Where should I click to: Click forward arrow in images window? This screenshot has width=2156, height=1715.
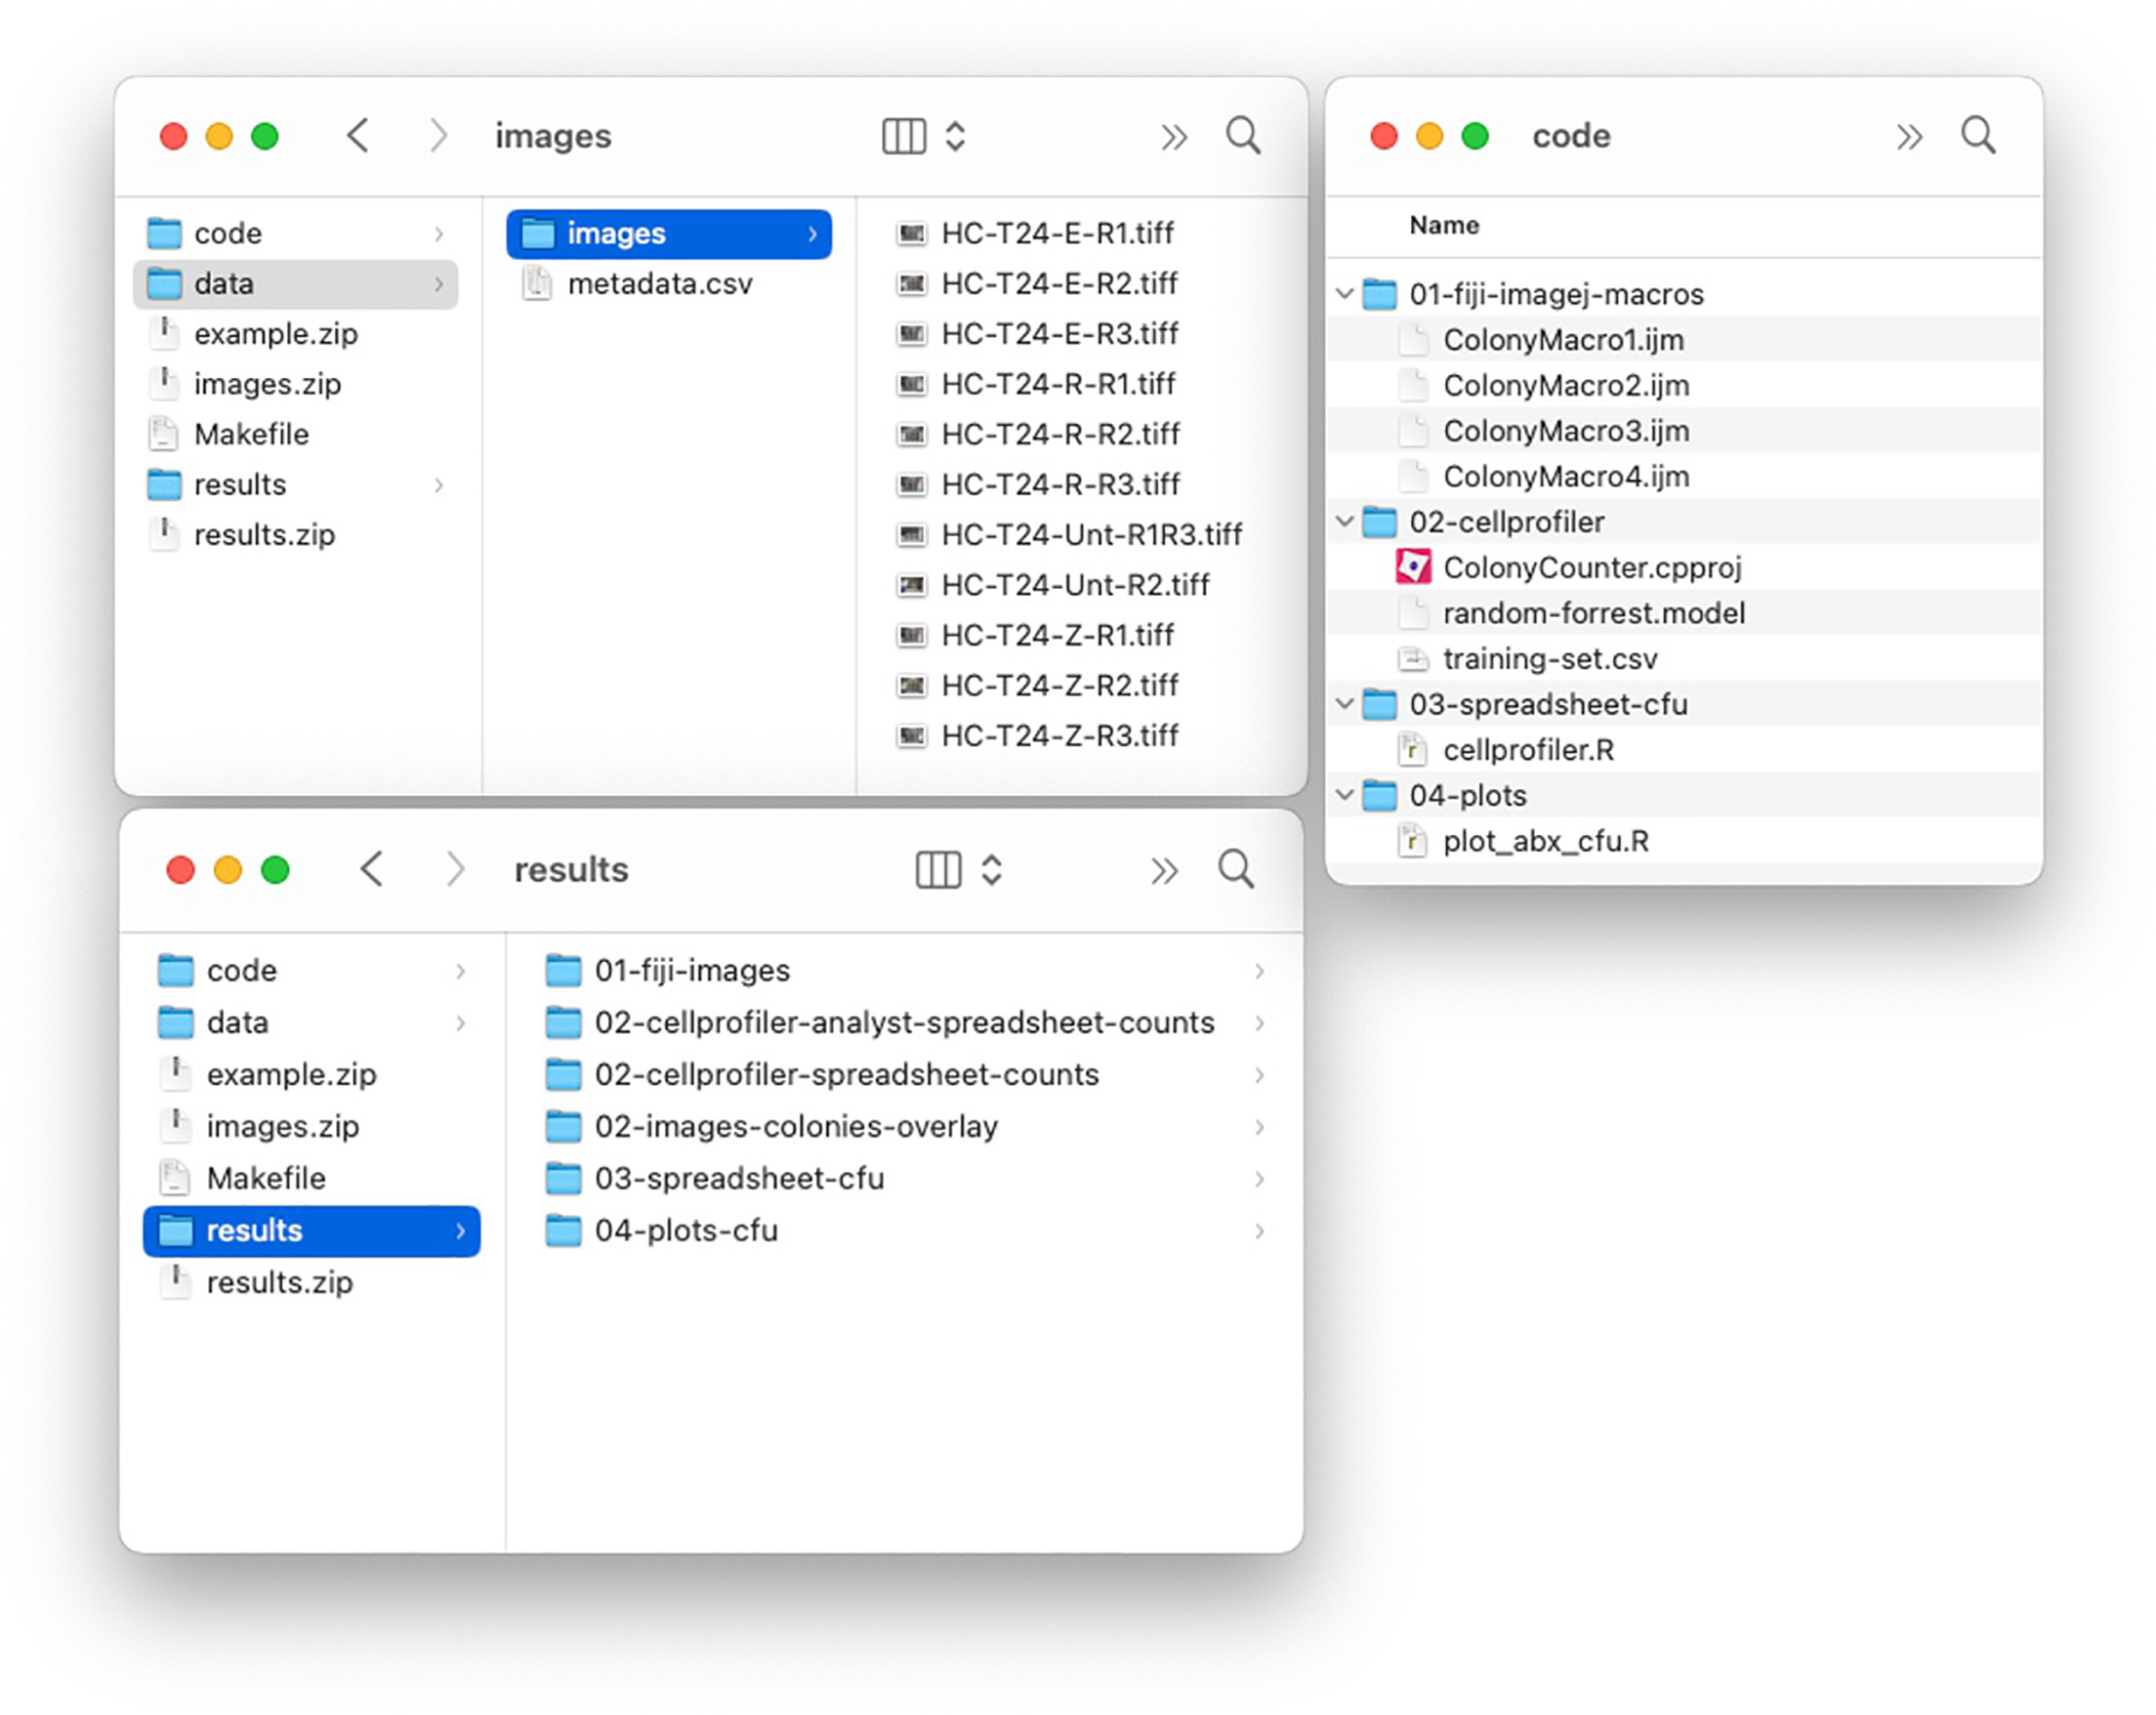[x=438, y=135]
